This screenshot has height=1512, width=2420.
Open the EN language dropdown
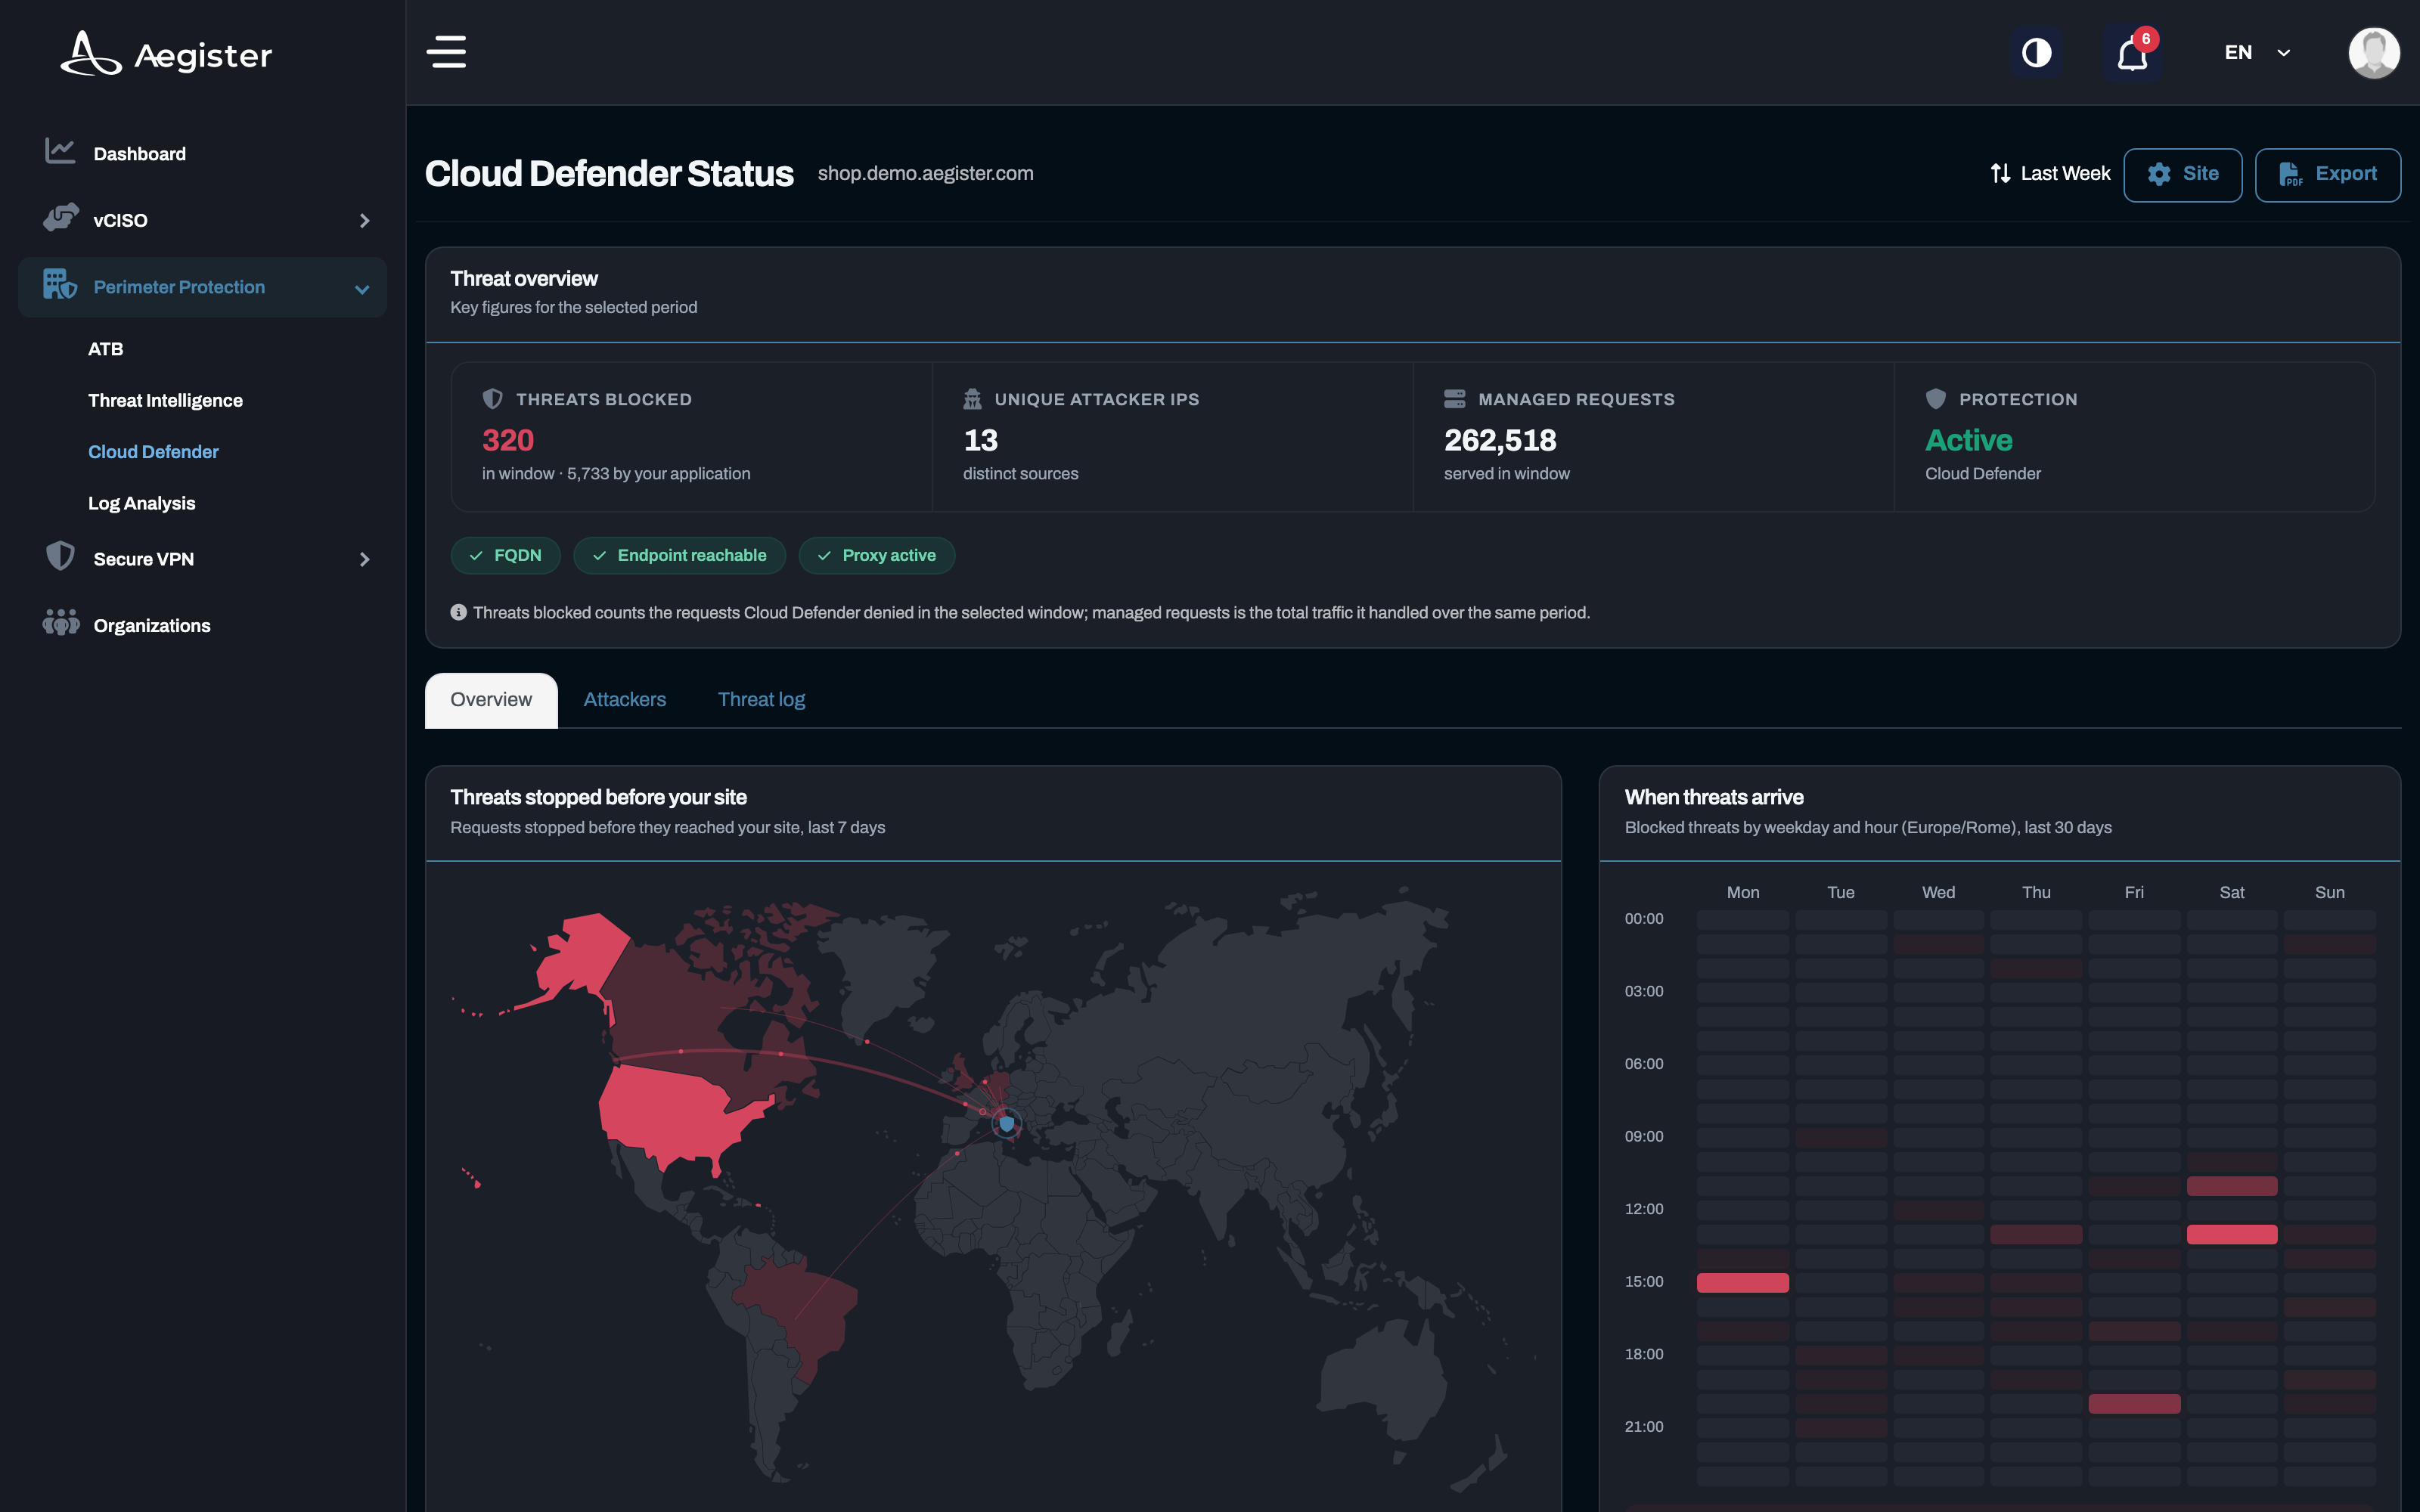pos(2257,52)
